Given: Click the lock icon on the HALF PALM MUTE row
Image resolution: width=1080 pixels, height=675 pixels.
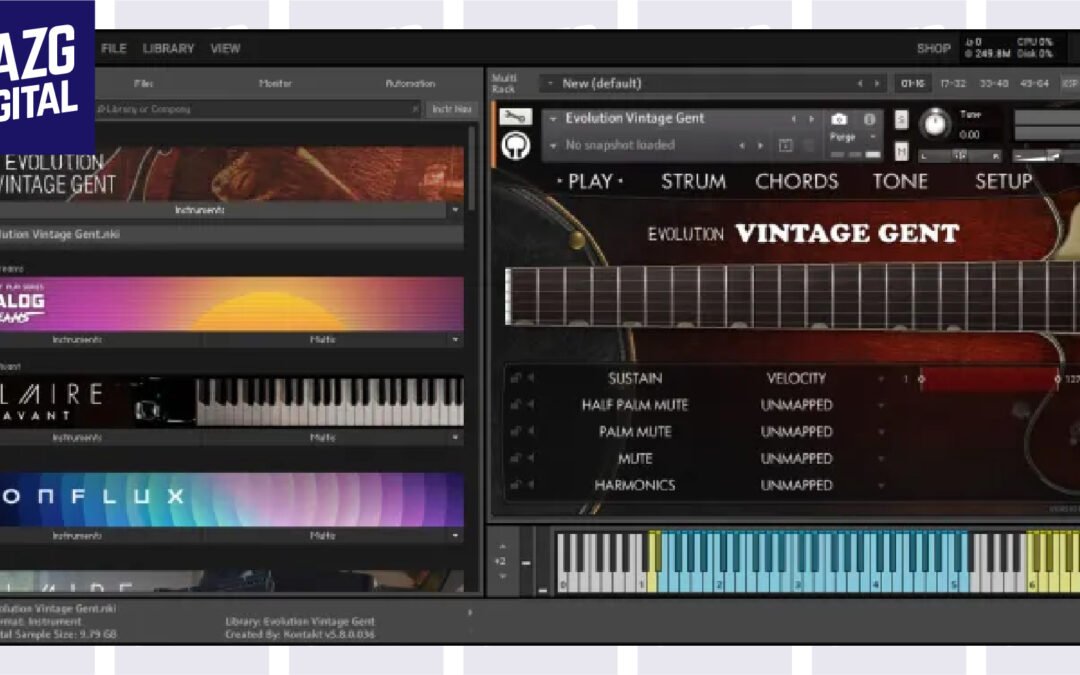Looking at the screenshot, I should 515,404.
